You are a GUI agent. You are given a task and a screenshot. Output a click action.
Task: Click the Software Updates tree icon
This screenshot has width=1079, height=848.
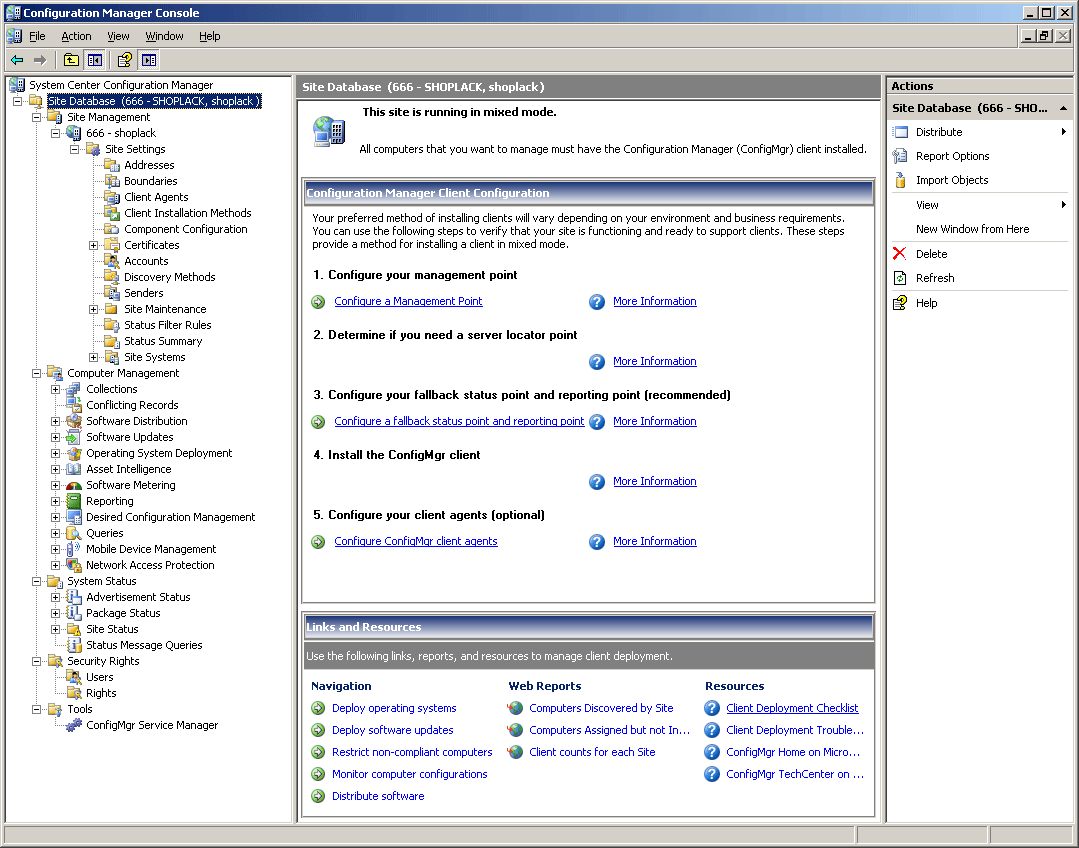pos(74,437)
